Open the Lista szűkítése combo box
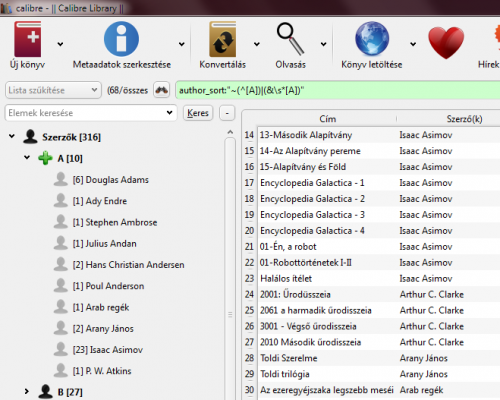The height and width of the screenshot is (400, 500). coord(53,90)
